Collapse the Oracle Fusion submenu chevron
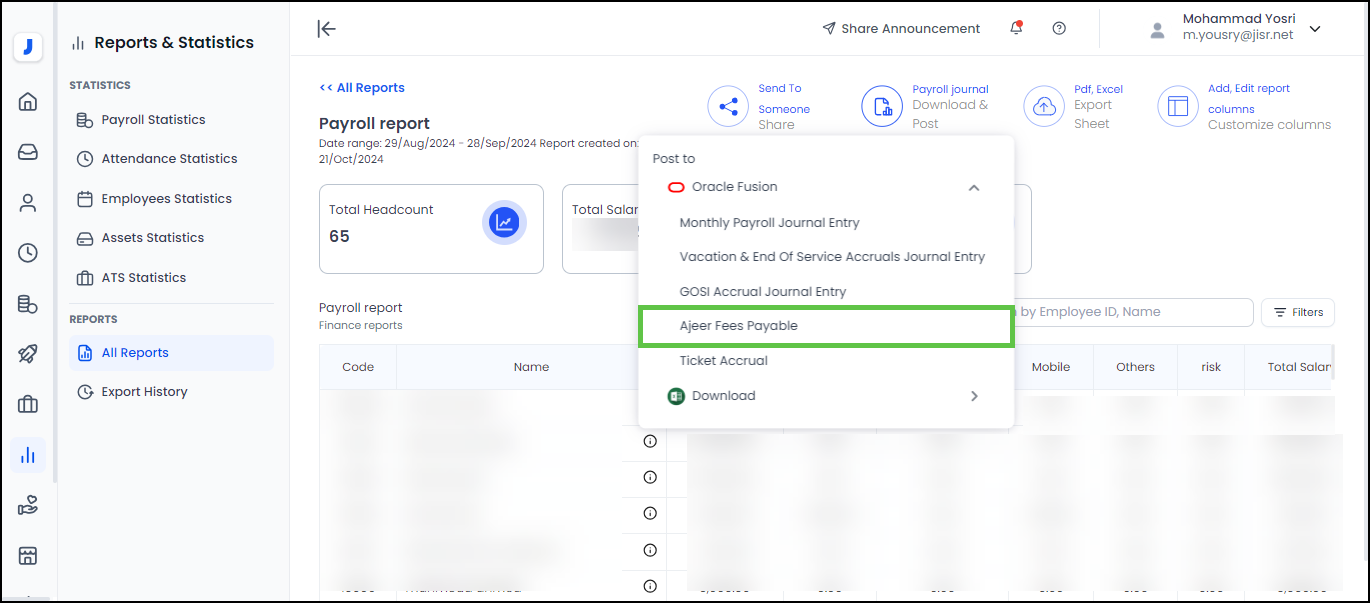 coord(974,187)
